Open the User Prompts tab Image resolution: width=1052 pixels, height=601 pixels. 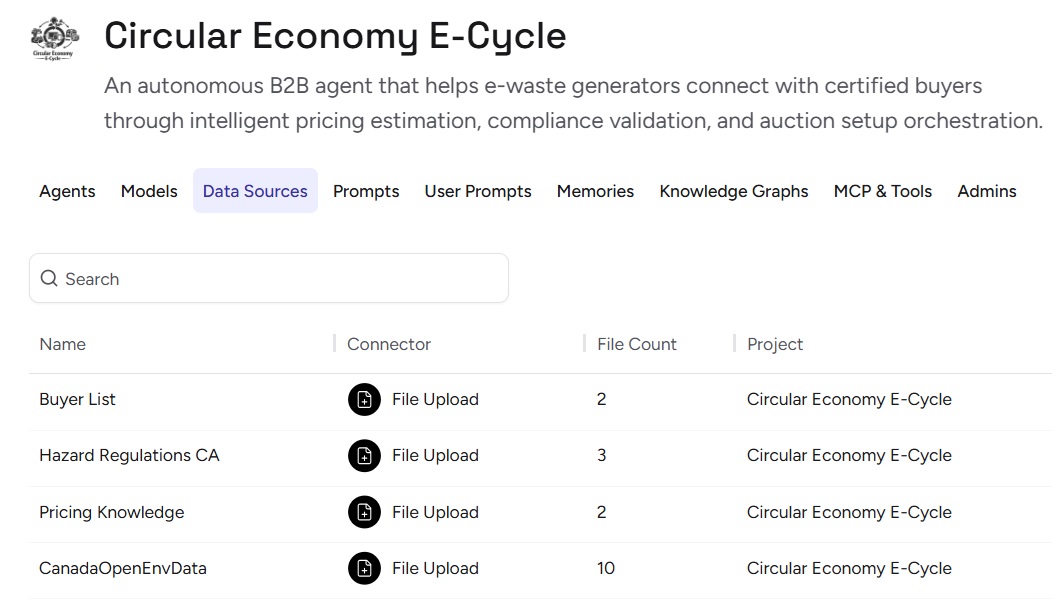478,191
